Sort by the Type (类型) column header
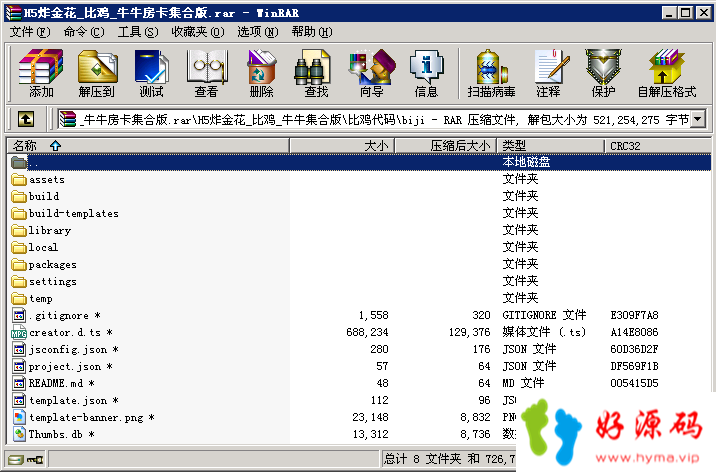716x472 pixels. pyautogui.click(x=551, y=146)
